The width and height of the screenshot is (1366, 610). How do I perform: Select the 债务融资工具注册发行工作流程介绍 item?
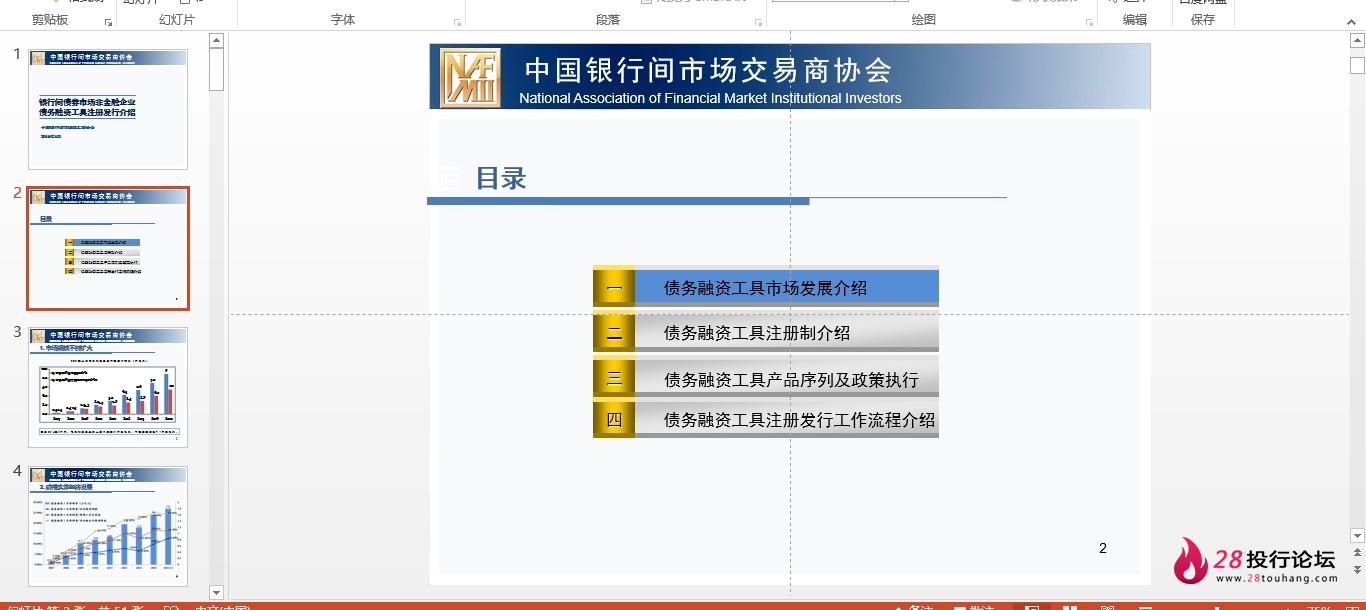799,420
